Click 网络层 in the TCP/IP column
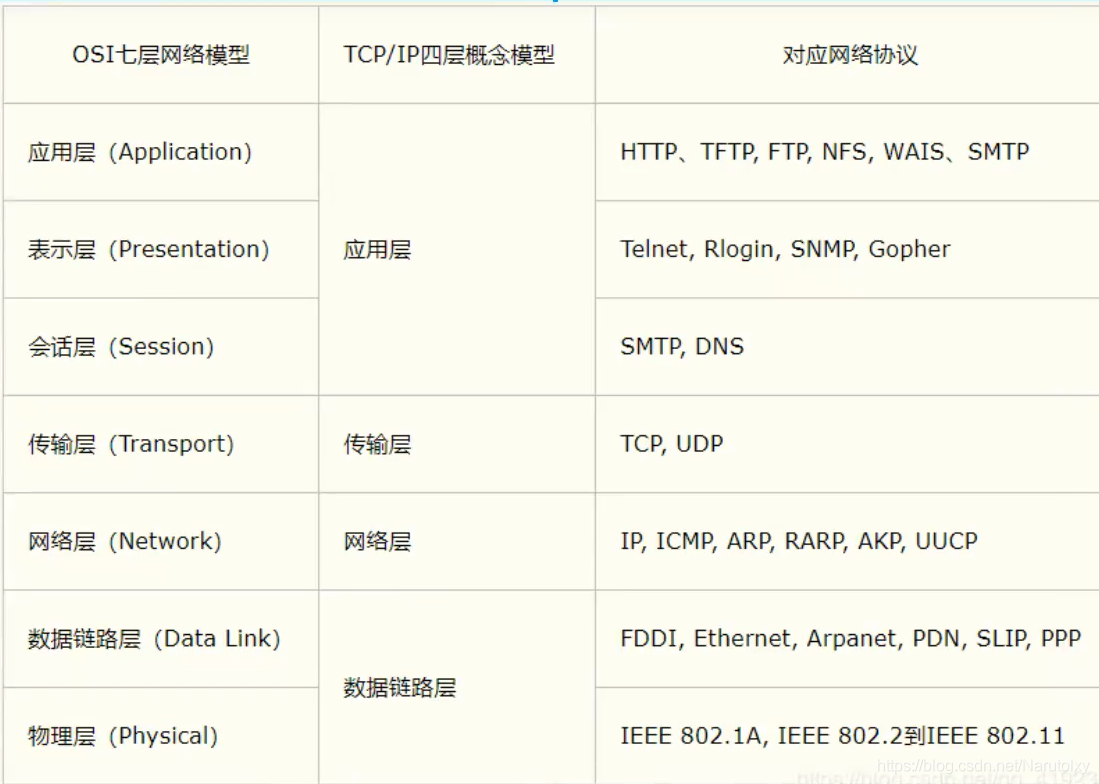This screenshot has width=1099, height=784. [x=457, y=542]
